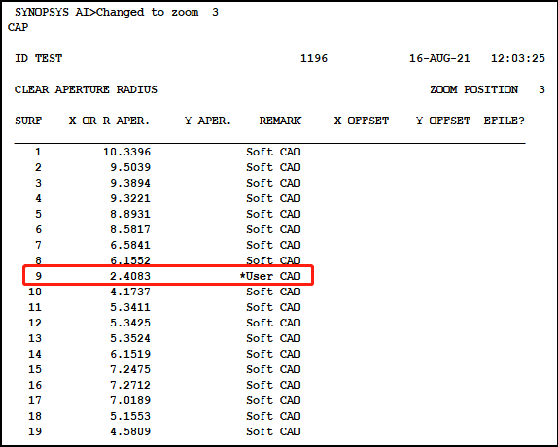The image size is (558, 447).
Task: Select aperture value 5.3524
Action: (130, 338)
